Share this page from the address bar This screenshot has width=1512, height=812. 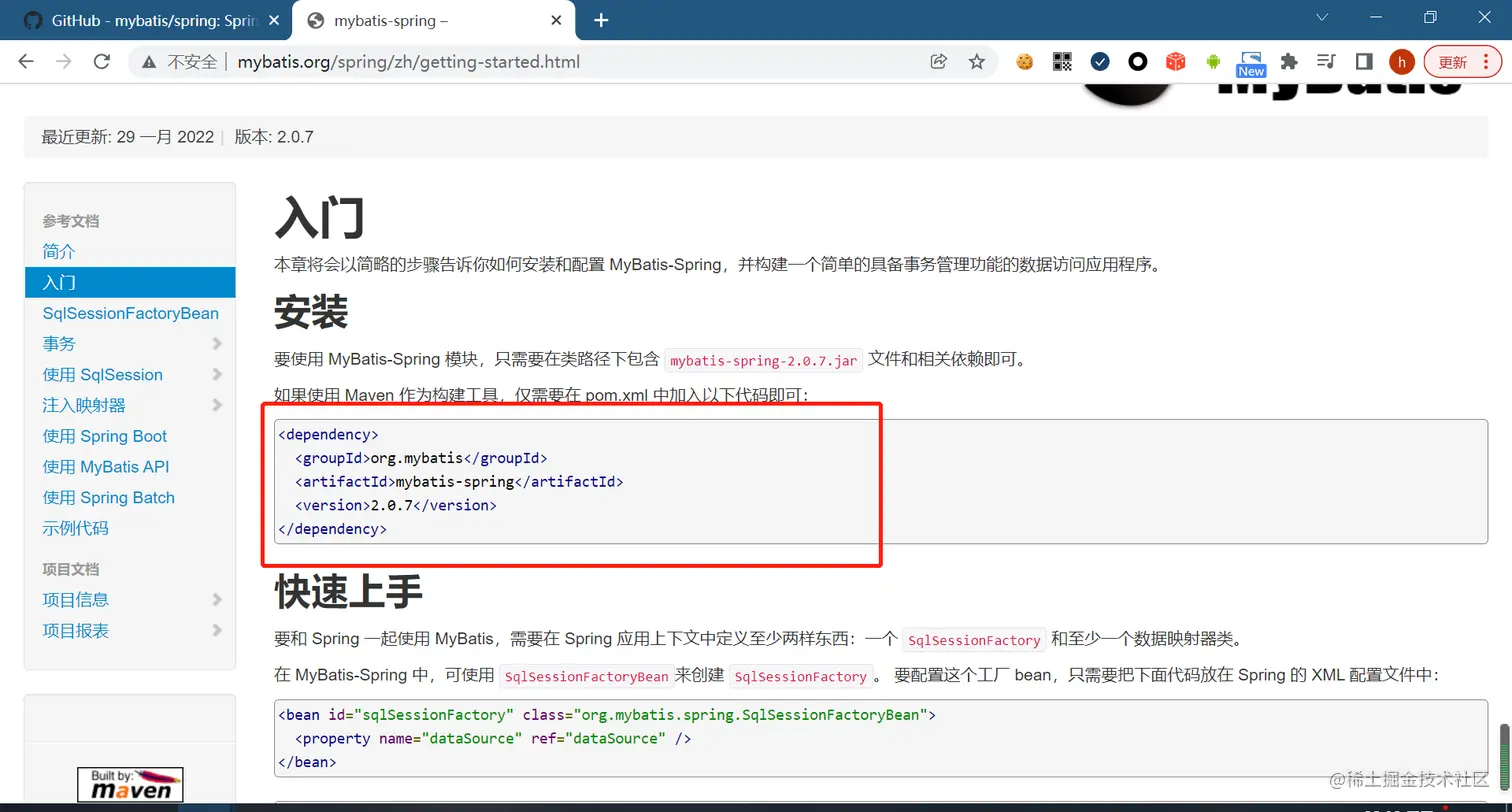point(938,62)
